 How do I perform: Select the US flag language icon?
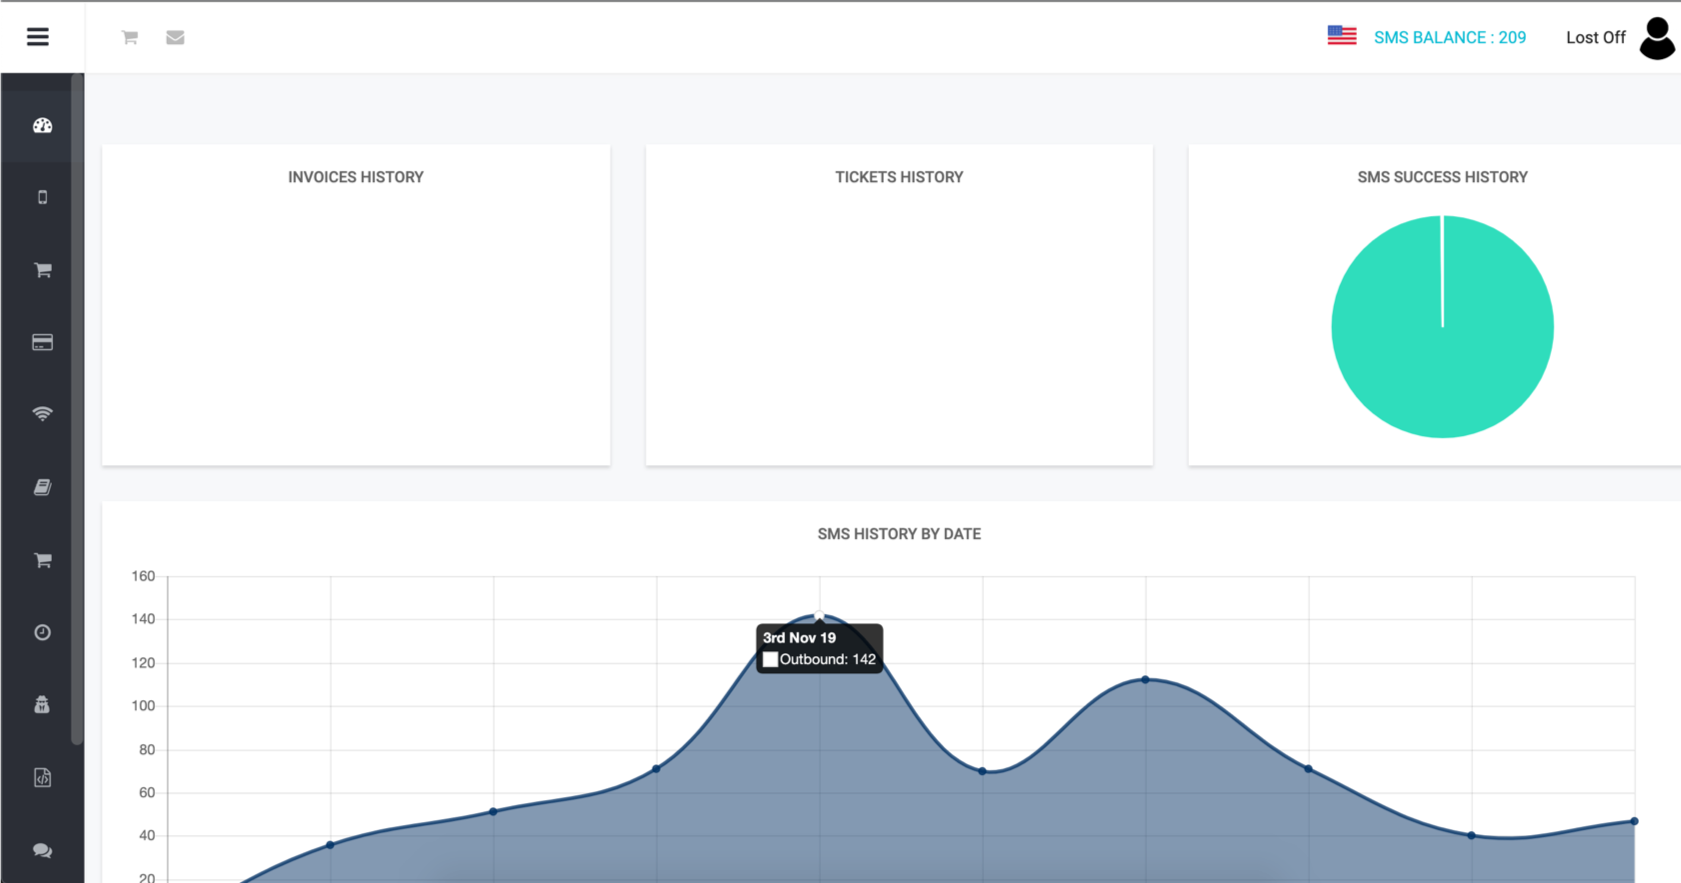[x=1342, y=36]
